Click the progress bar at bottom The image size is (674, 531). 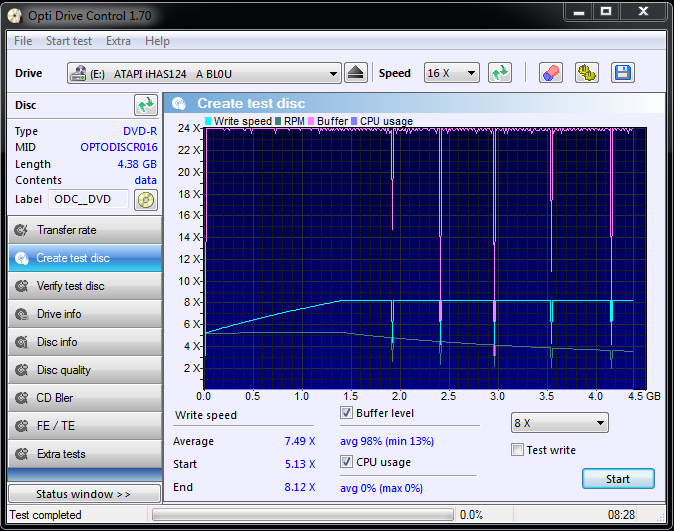point(303,515)
